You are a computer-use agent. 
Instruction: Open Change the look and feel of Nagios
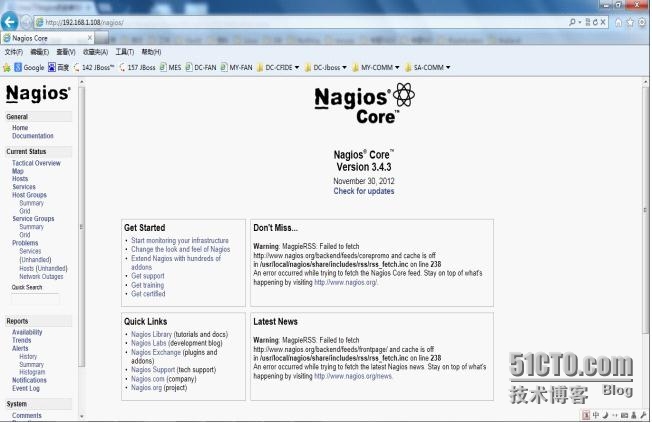[x=180, y=249]
